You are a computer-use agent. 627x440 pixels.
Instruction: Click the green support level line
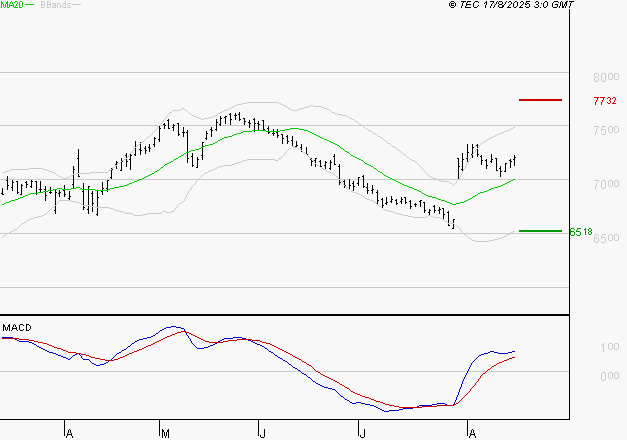(x=540, y=231)
